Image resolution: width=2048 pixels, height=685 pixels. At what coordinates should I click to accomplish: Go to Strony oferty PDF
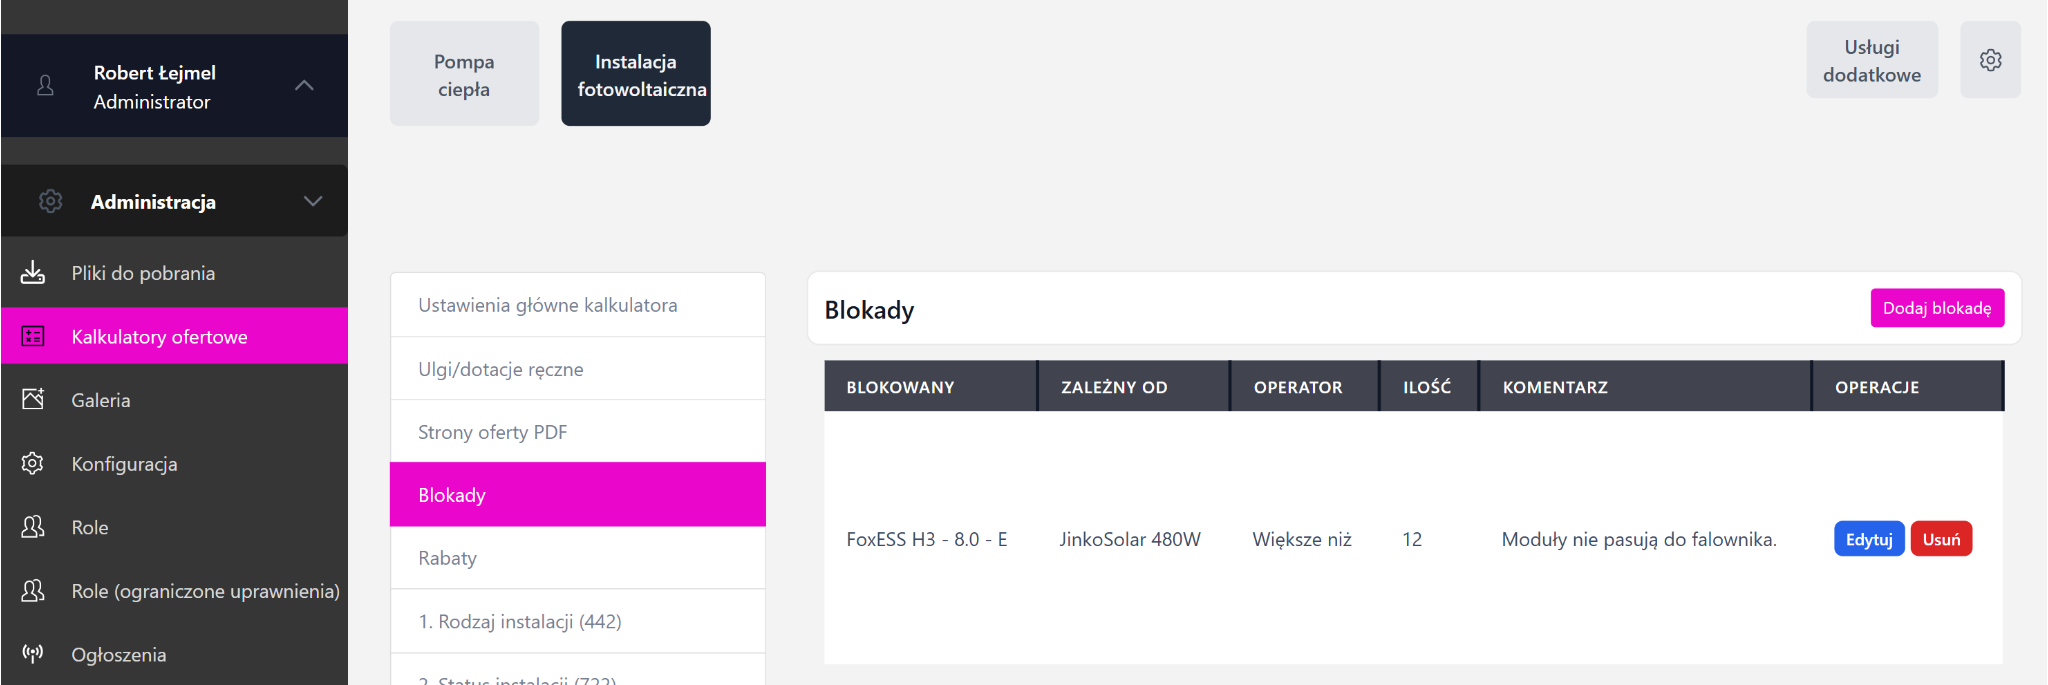pos(493,432)
